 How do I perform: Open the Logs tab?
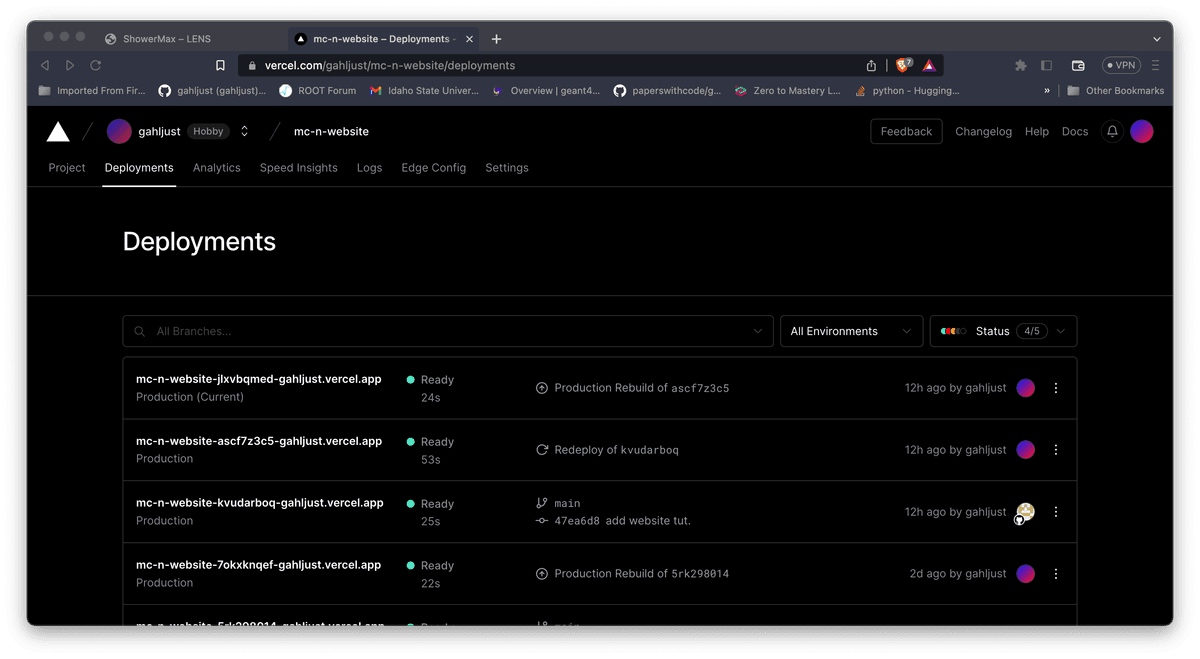click(370, 168)
